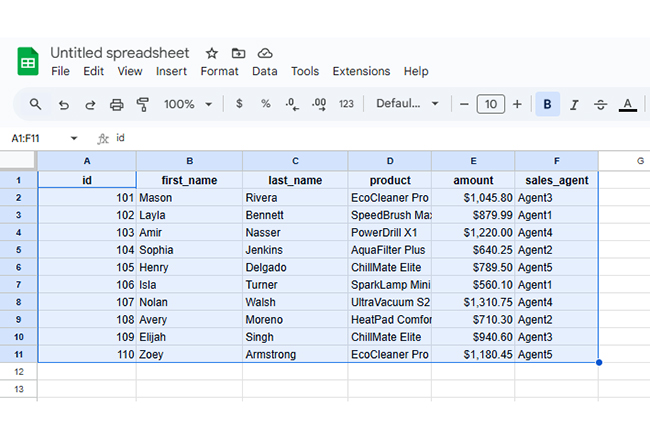Open the 123 more formats menu
Screen dimensions: 650x439
(x=346, y=104)
